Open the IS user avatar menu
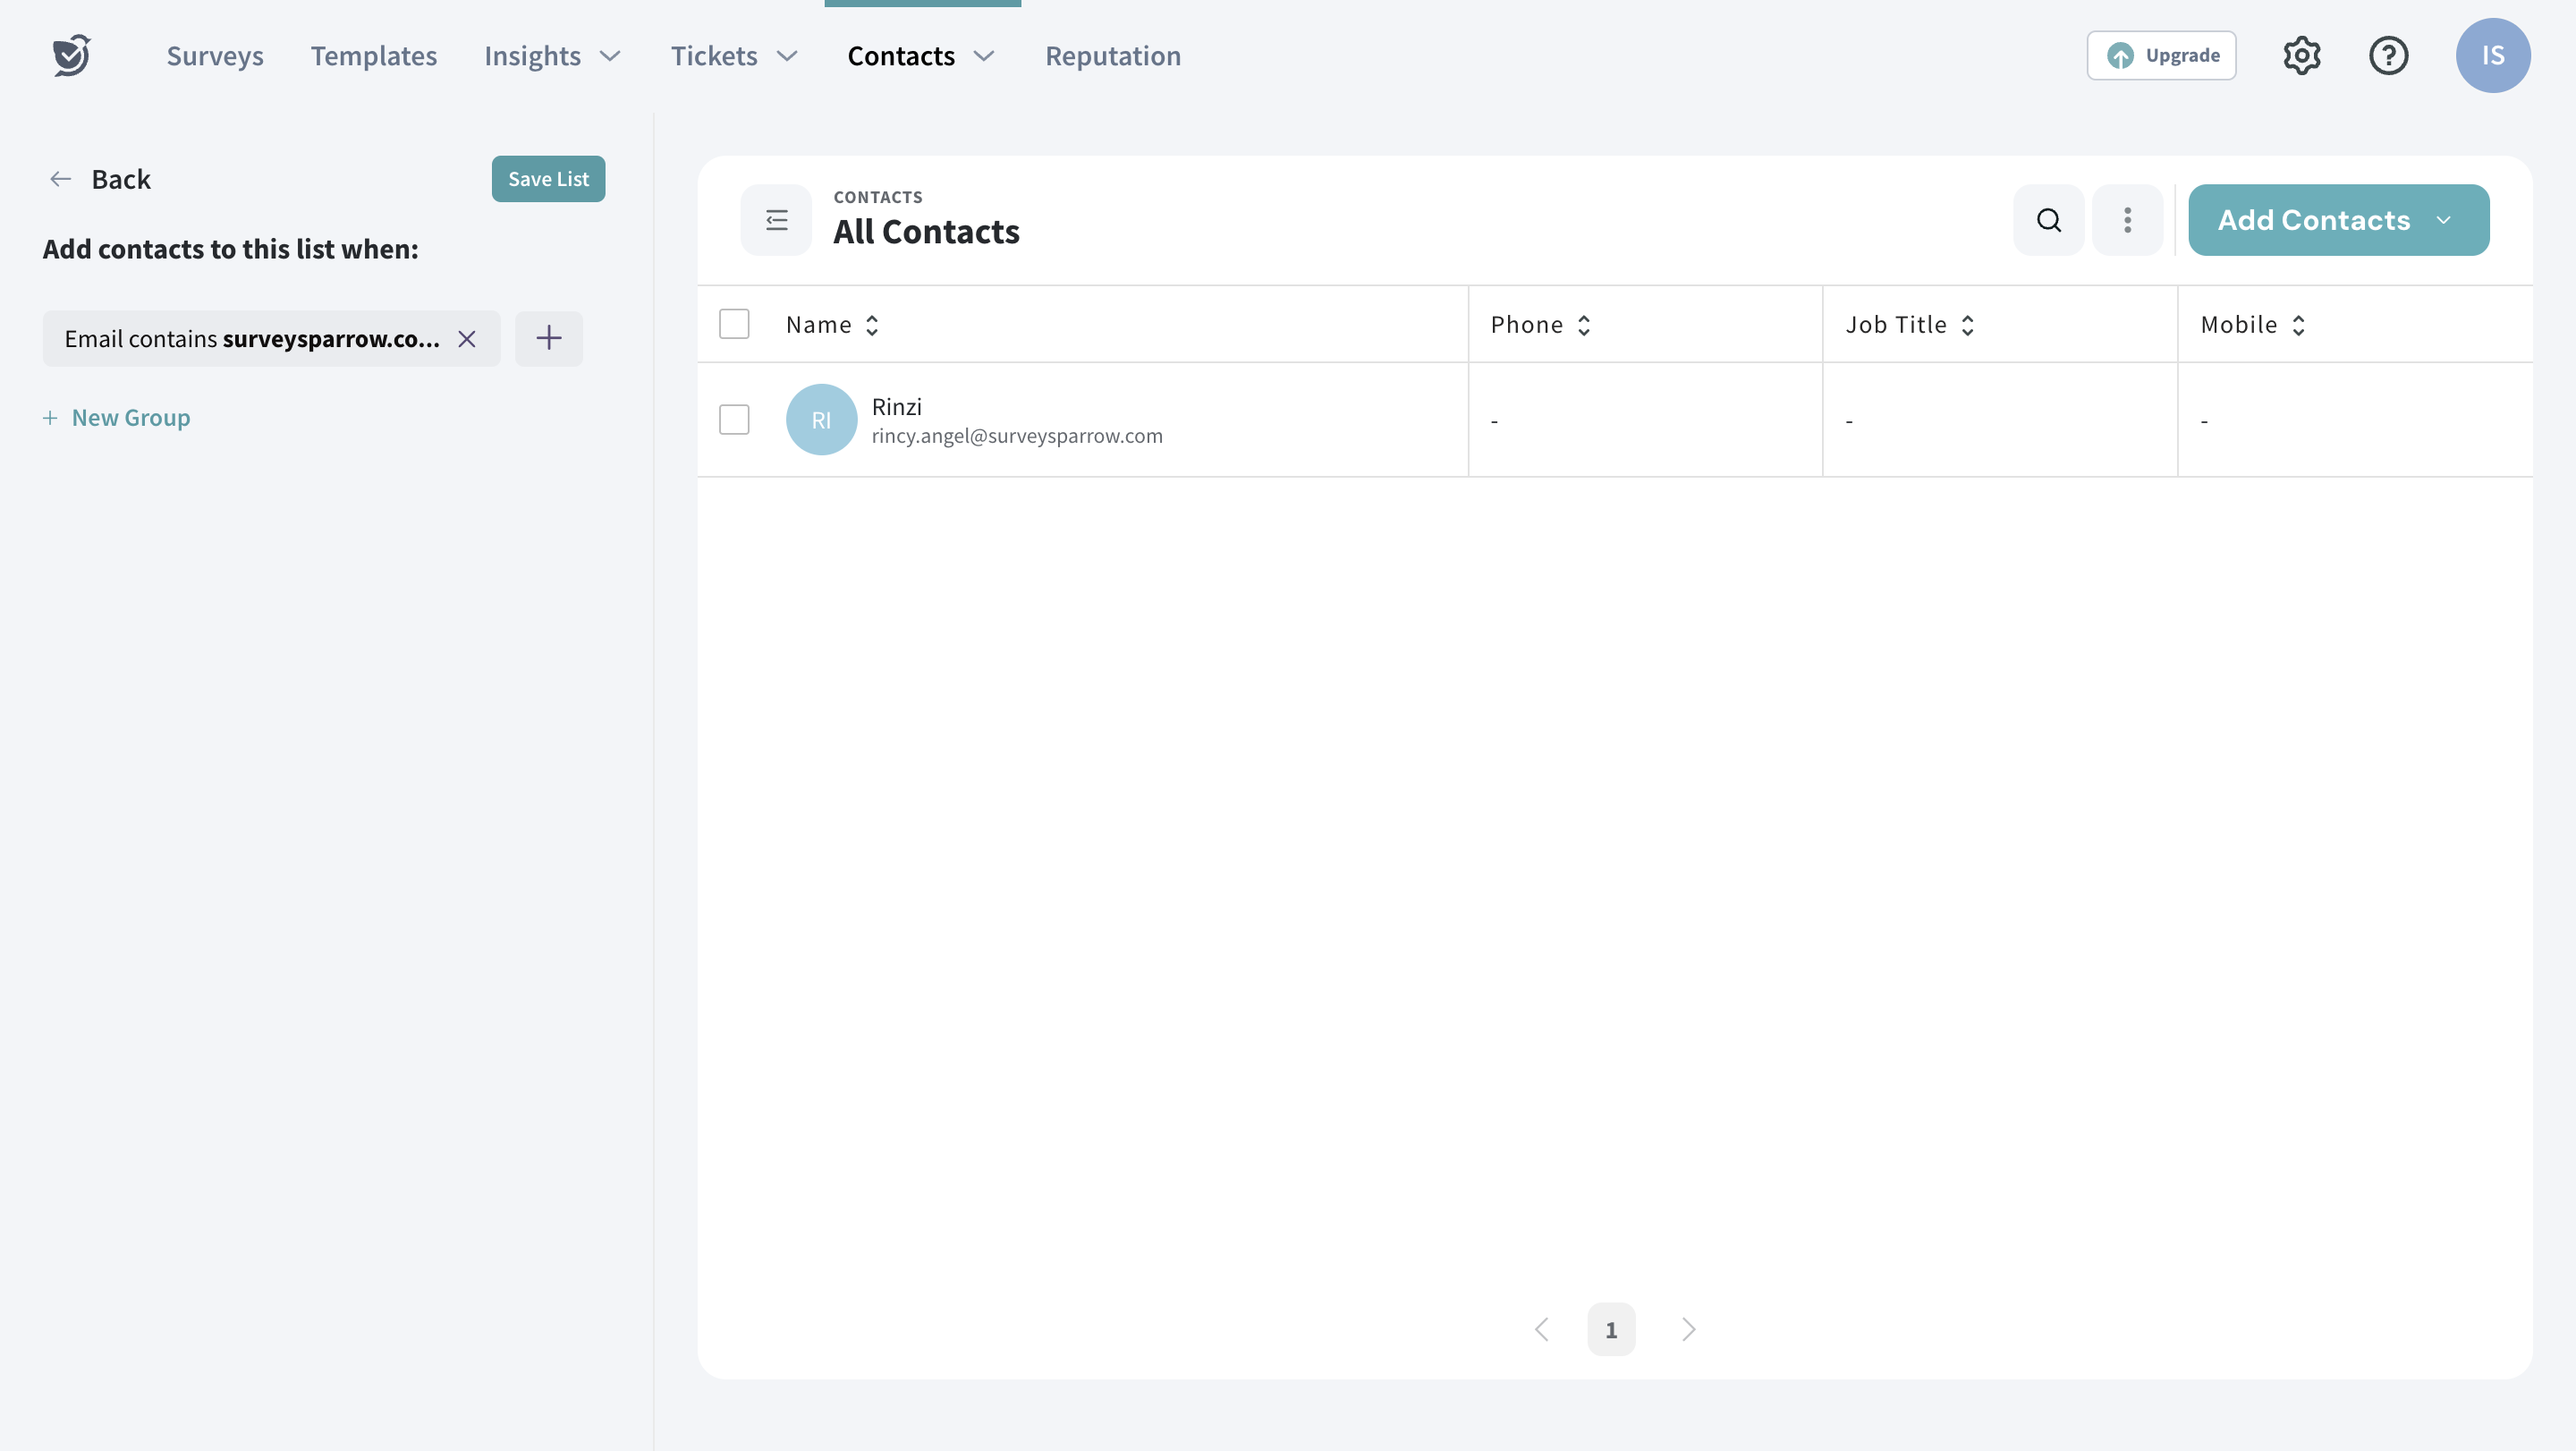Viewport: 2576px width, 1451px height. click(2492, 55)
